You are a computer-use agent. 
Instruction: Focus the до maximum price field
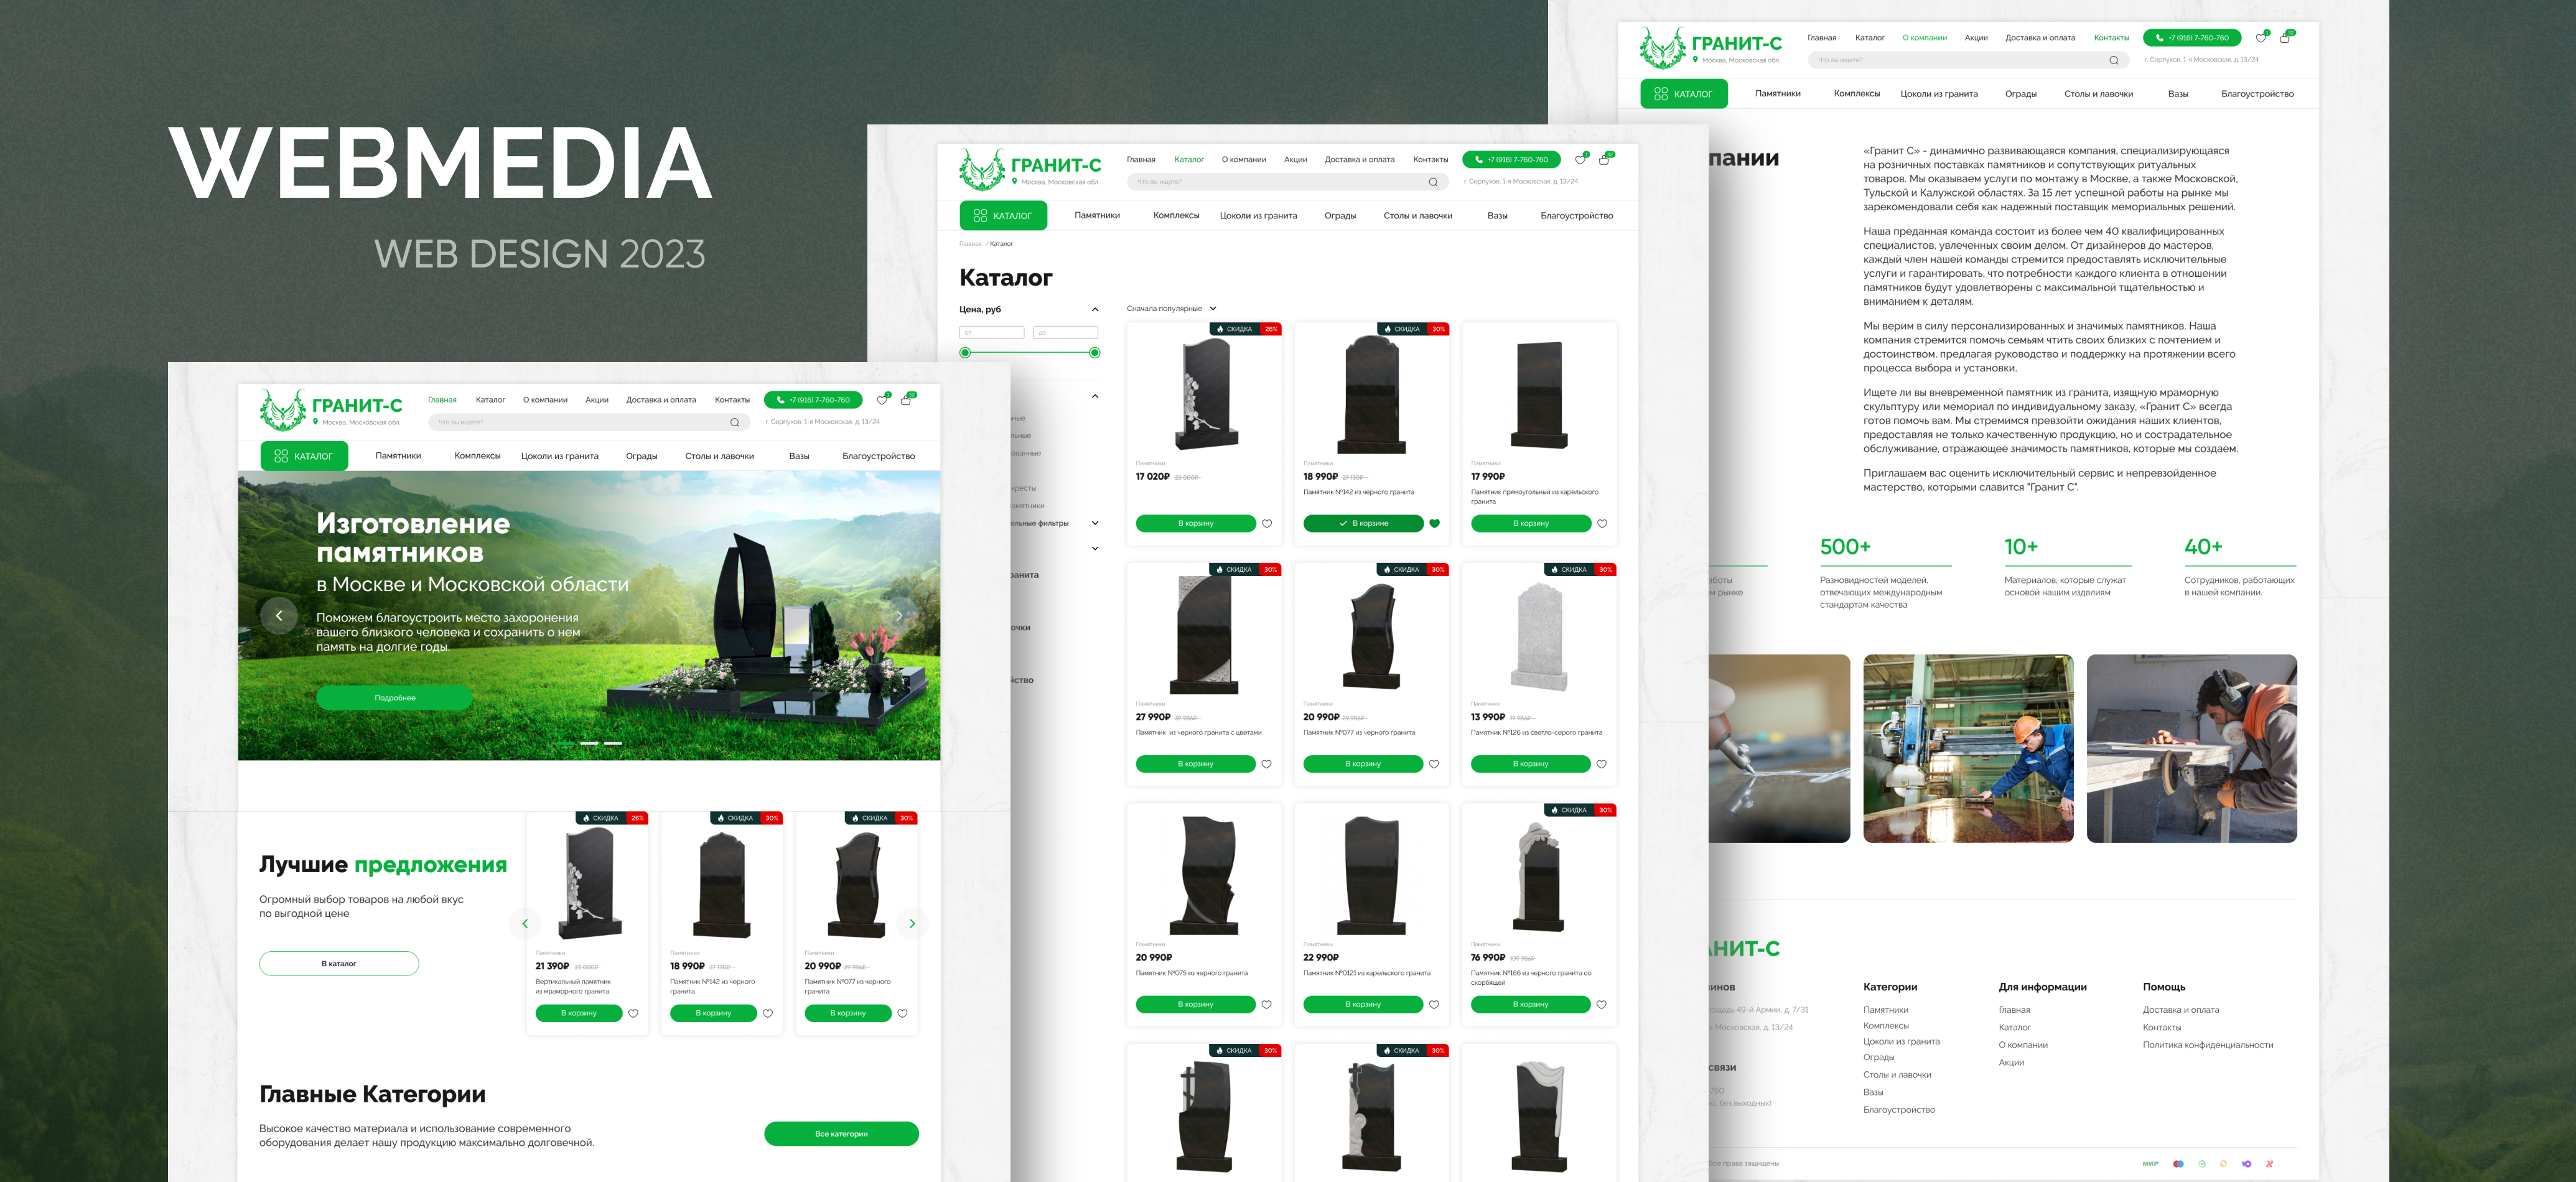tap(1066, 333)
